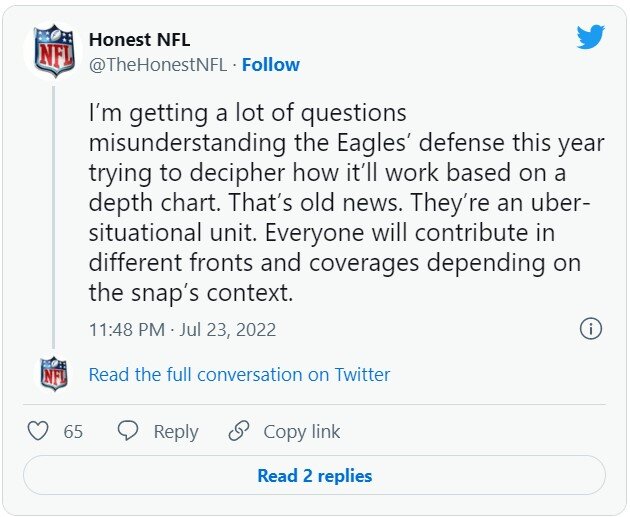Screen dimensions: 630x517
Task: Click the small NFL avatar beside the conversation link
Action: click(x=52, y=374)
